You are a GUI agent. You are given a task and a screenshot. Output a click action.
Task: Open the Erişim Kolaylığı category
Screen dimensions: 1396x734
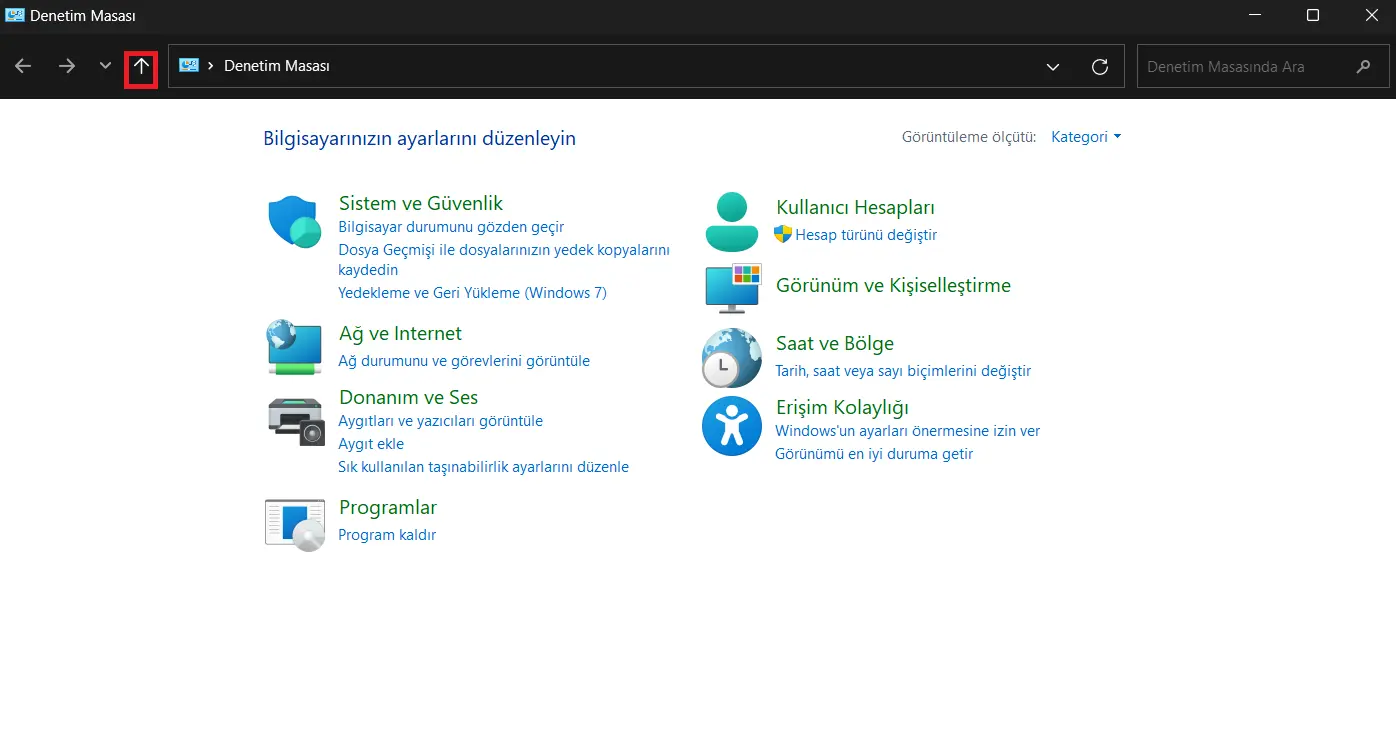(842, 407)
